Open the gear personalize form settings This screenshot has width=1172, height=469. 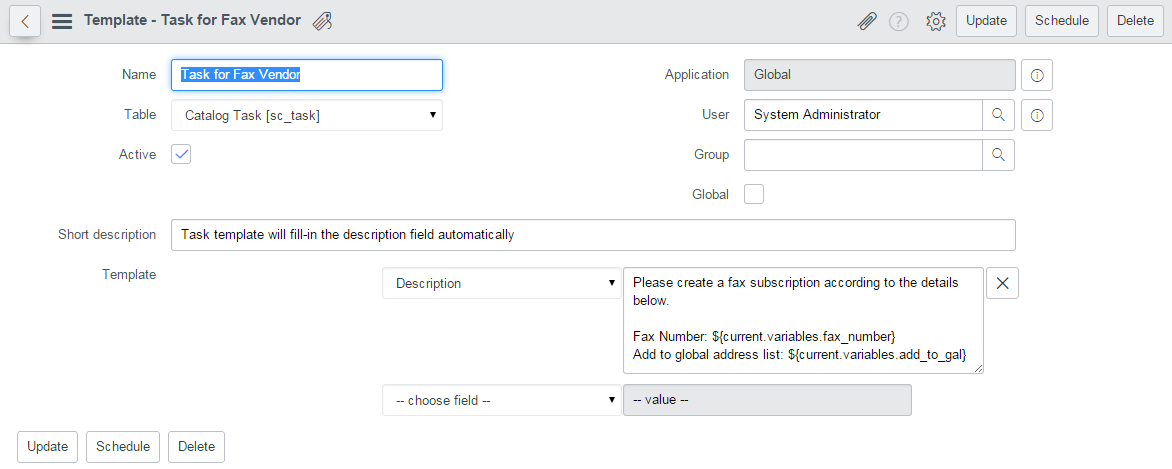coord(935,21)
